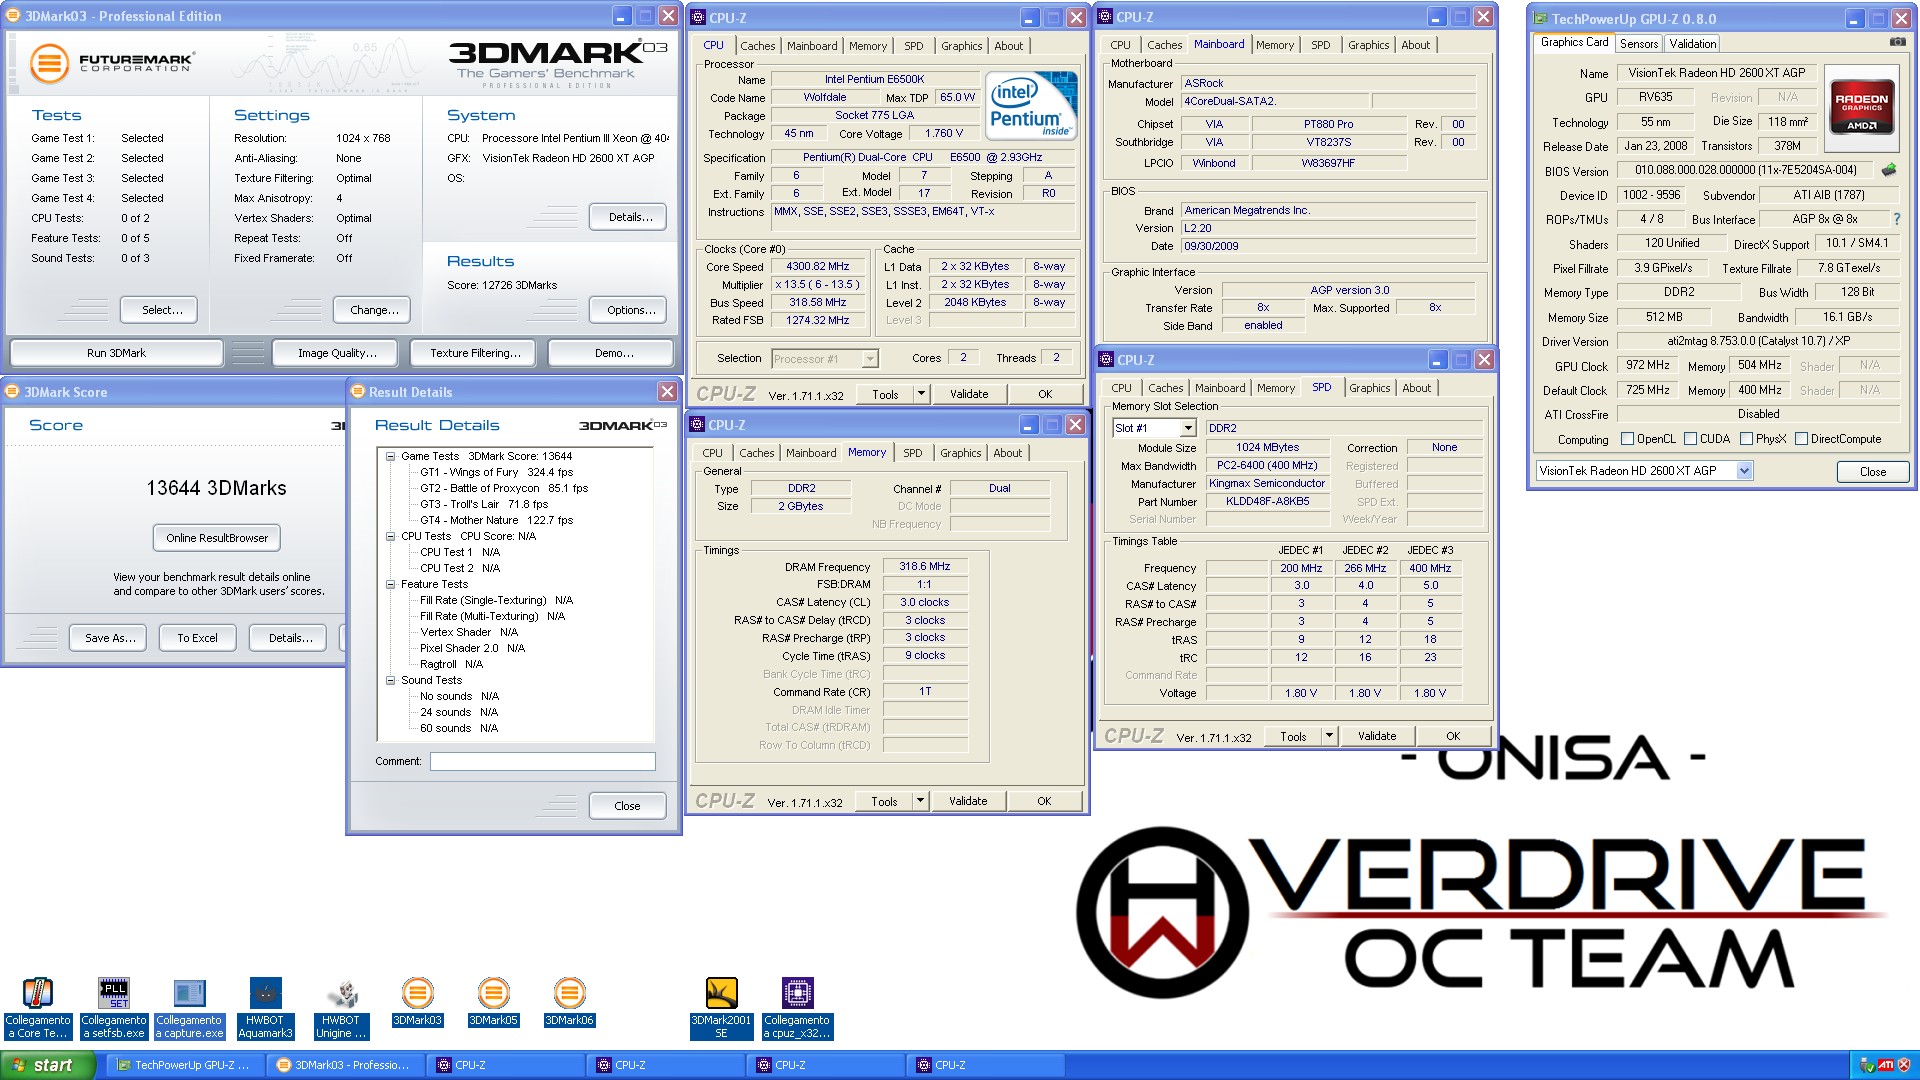Click the GPU-Z screenshot camera icon

(1897, 42)
